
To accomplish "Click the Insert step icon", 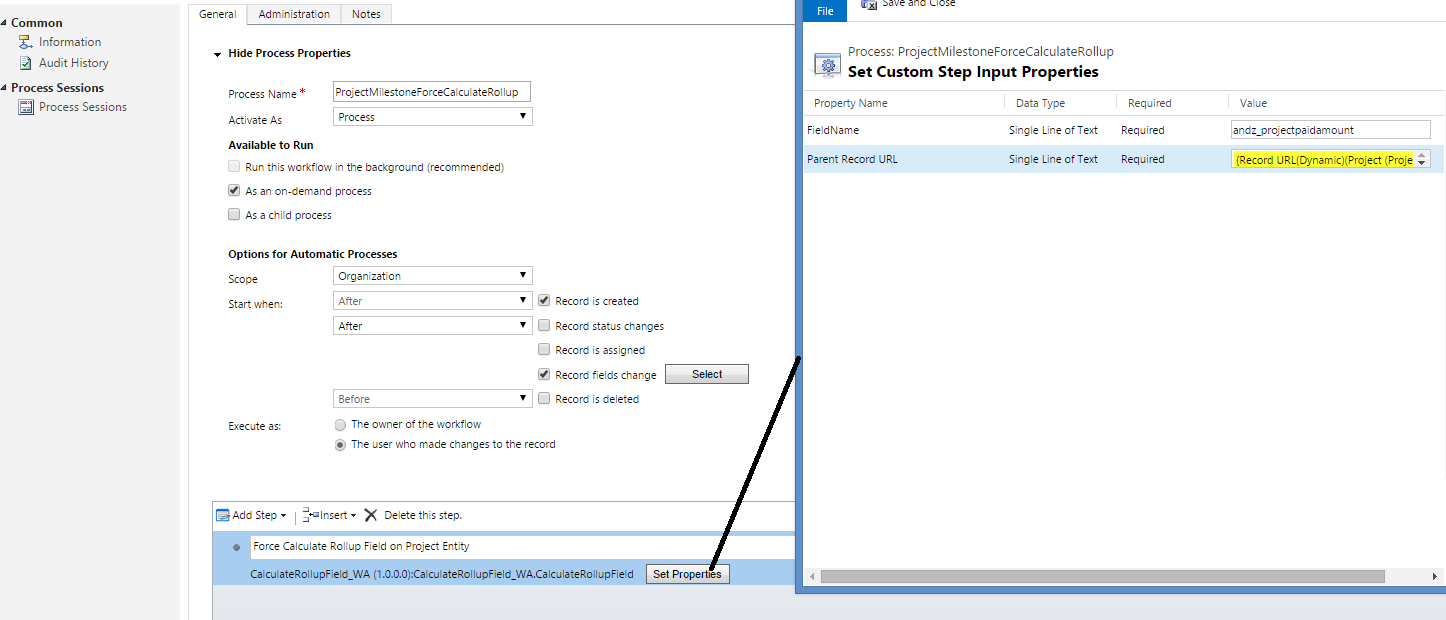I will click(310, 515).
